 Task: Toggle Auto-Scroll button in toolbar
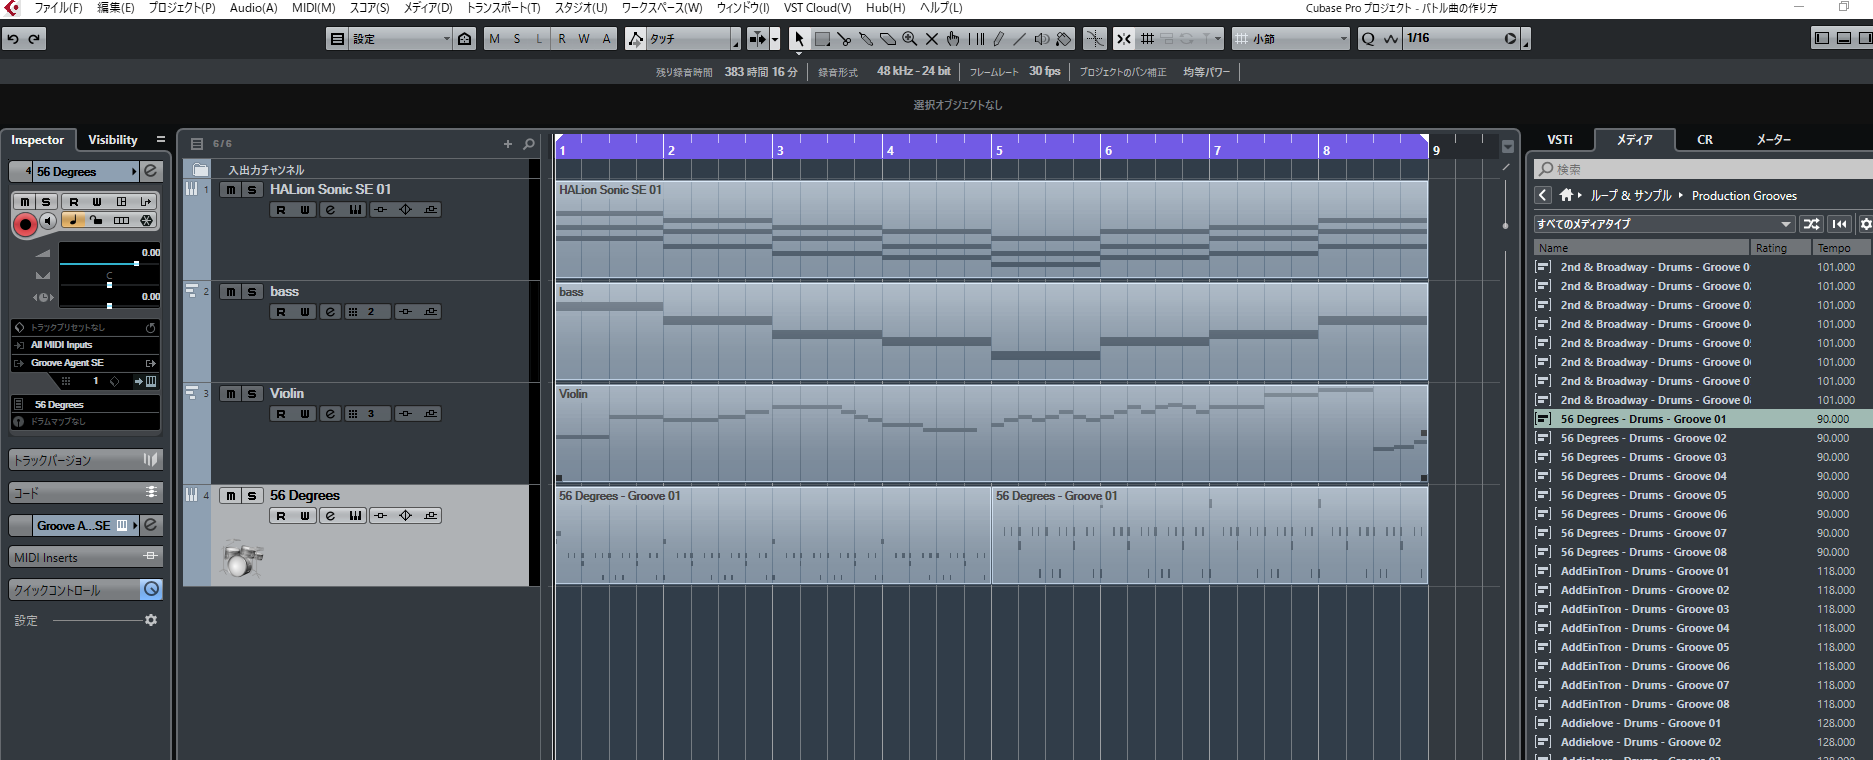tap(757, 39)
